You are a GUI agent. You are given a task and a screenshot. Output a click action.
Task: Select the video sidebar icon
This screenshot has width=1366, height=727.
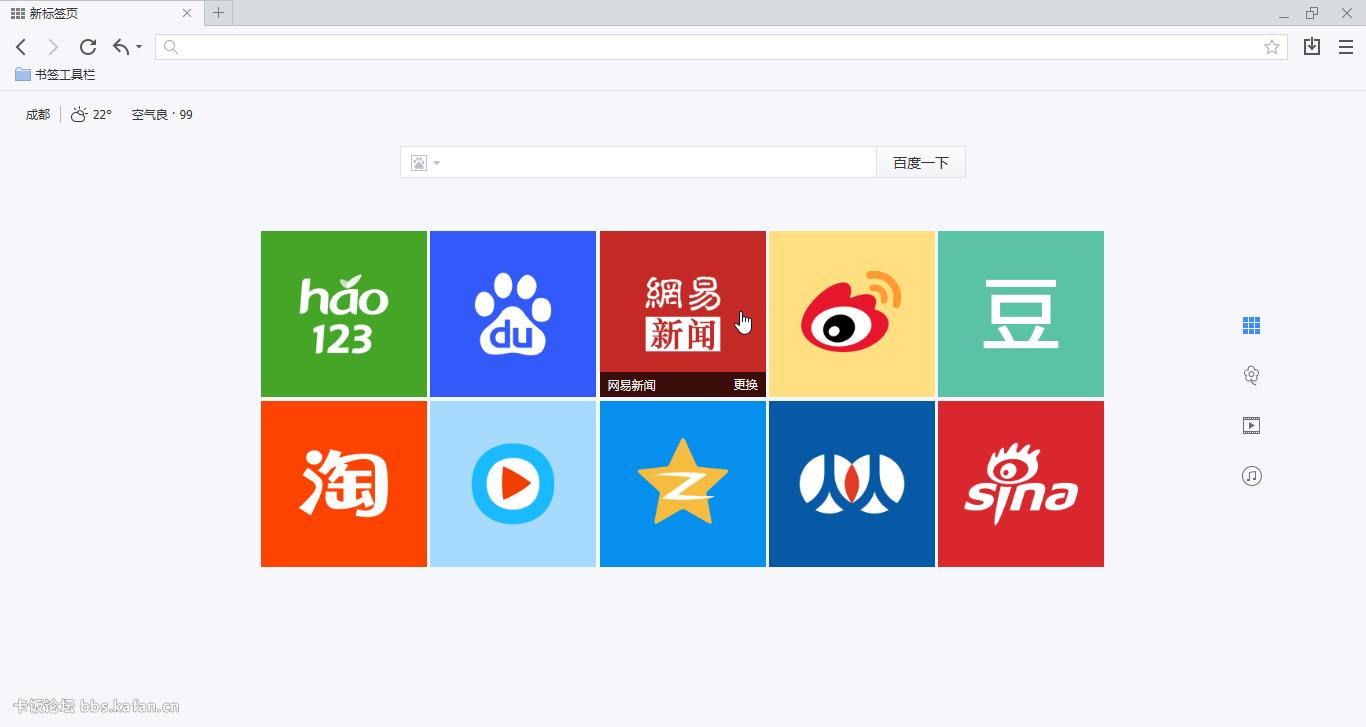pos(1251,426)
